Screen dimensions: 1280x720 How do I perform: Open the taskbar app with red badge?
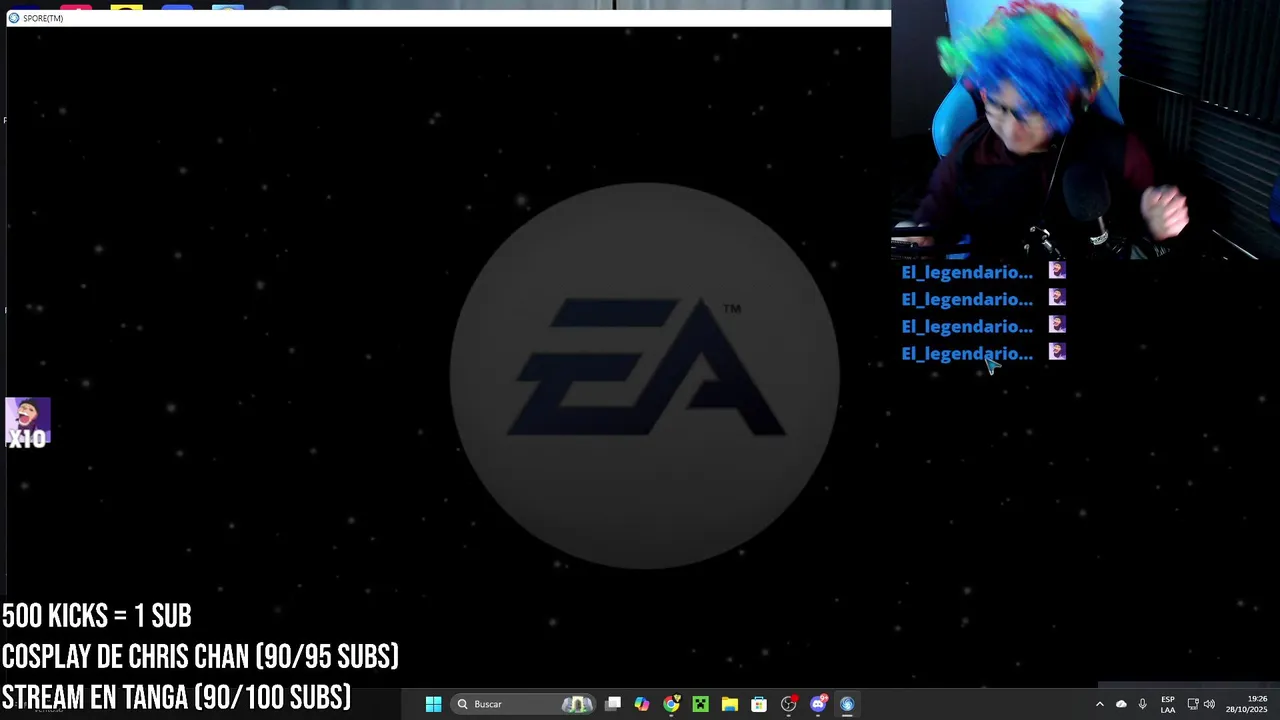pyautogui.click(x=788, y=704)
